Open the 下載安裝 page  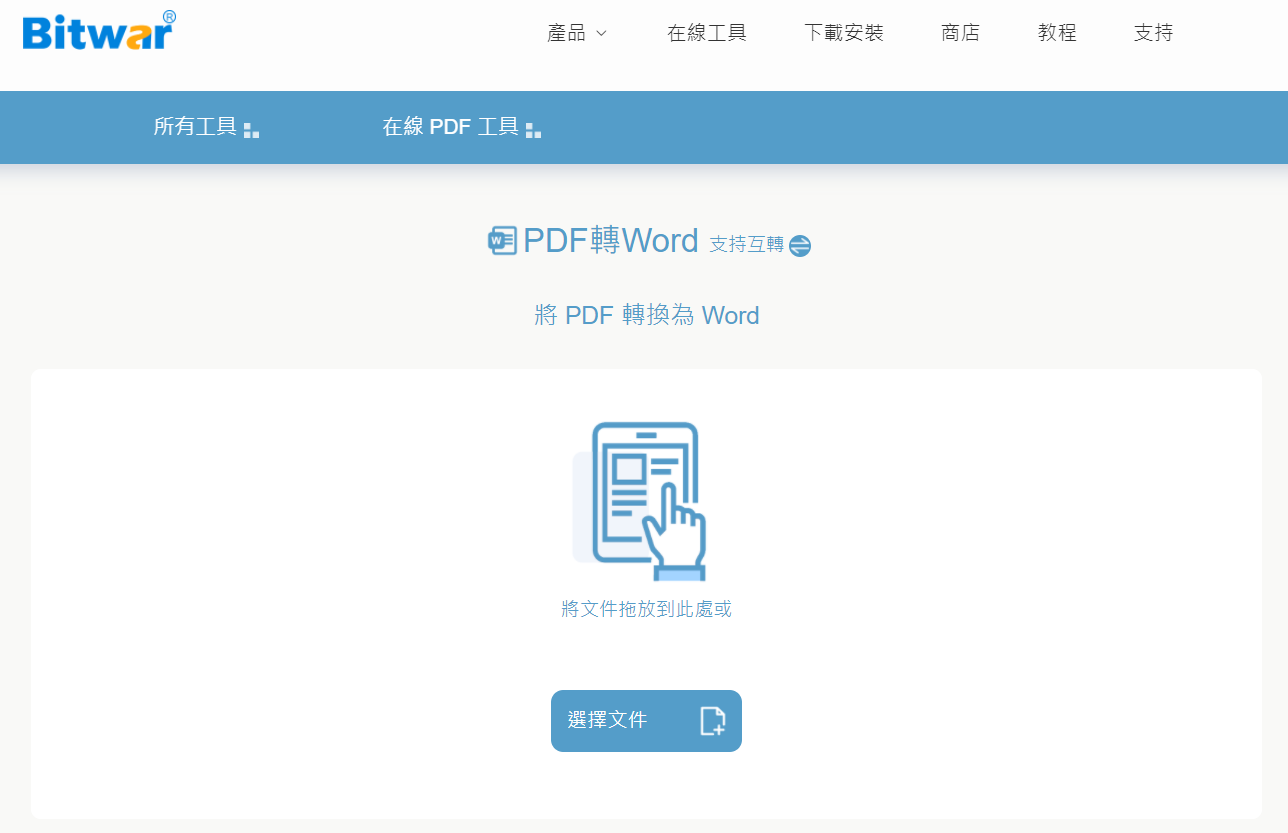click(x=844, y=33)
